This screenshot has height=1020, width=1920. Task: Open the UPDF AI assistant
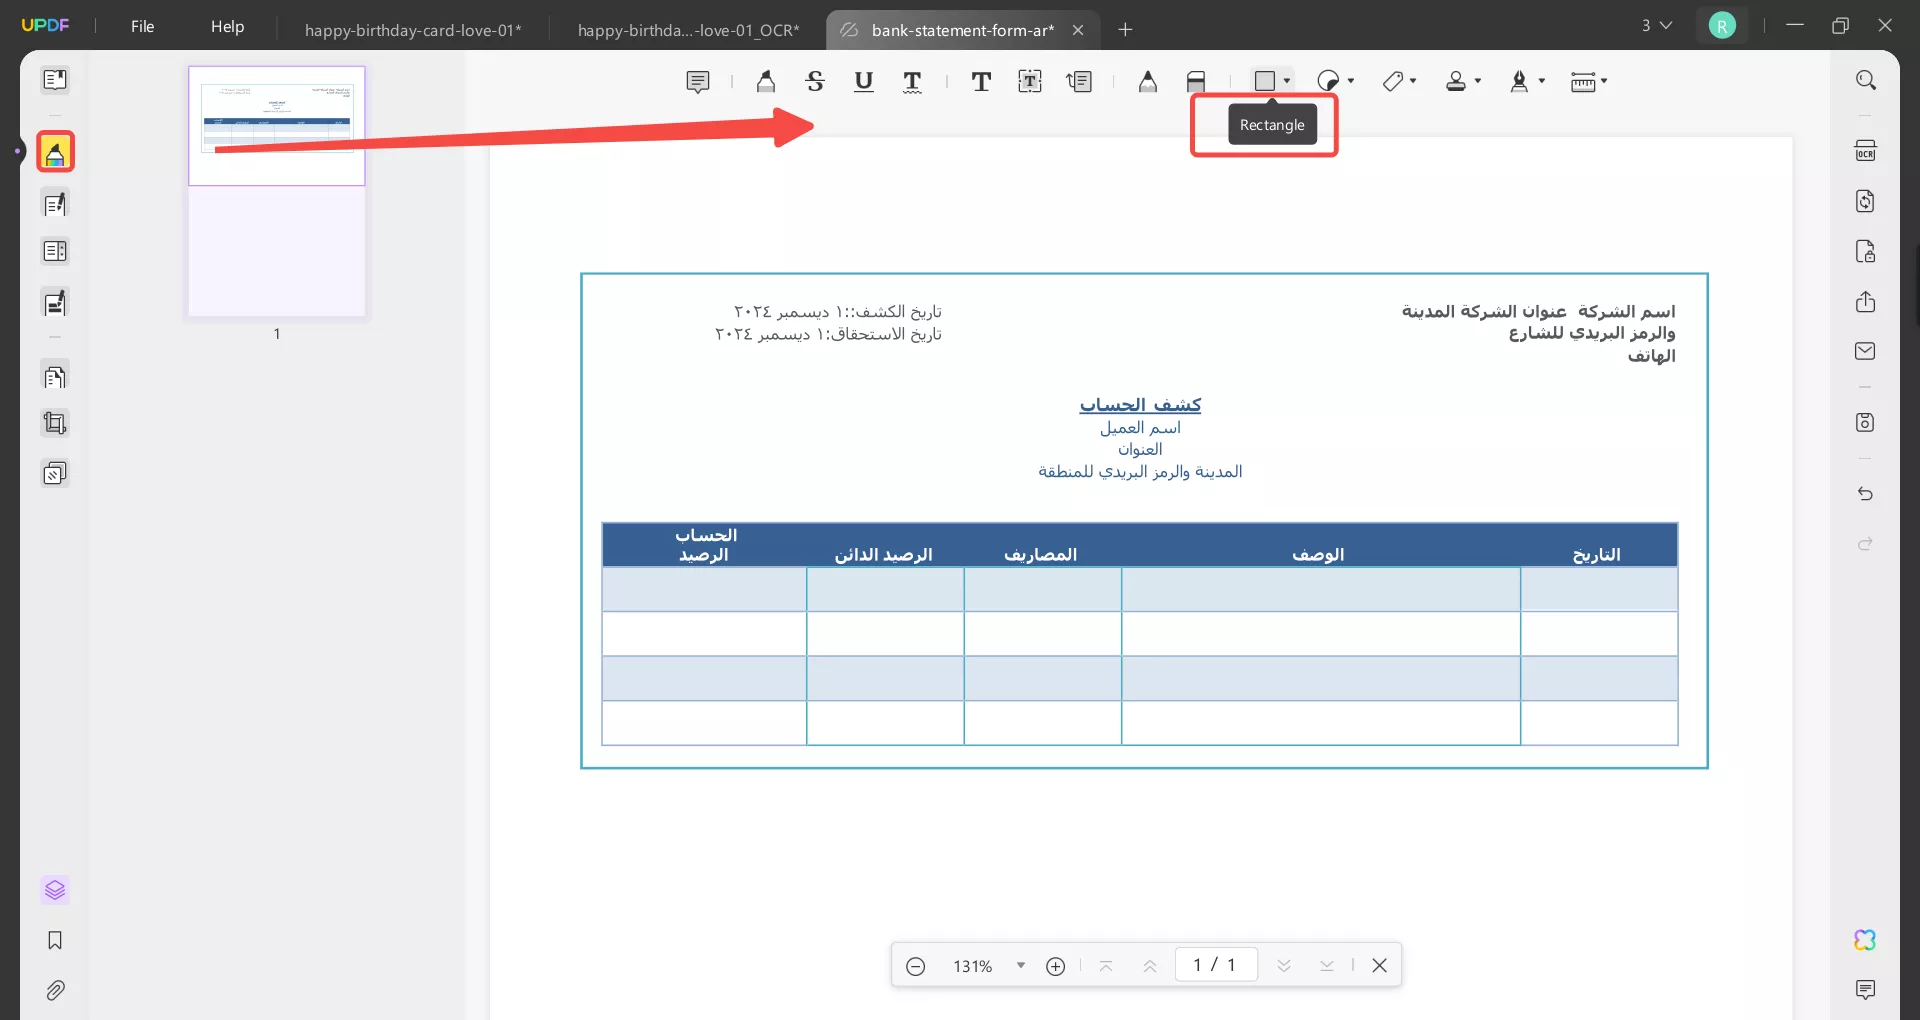click(1864, 940)
